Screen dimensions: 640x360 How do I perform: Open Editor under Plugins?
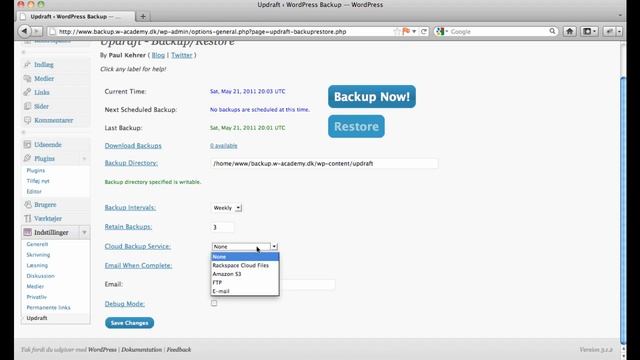click(34, 191)
